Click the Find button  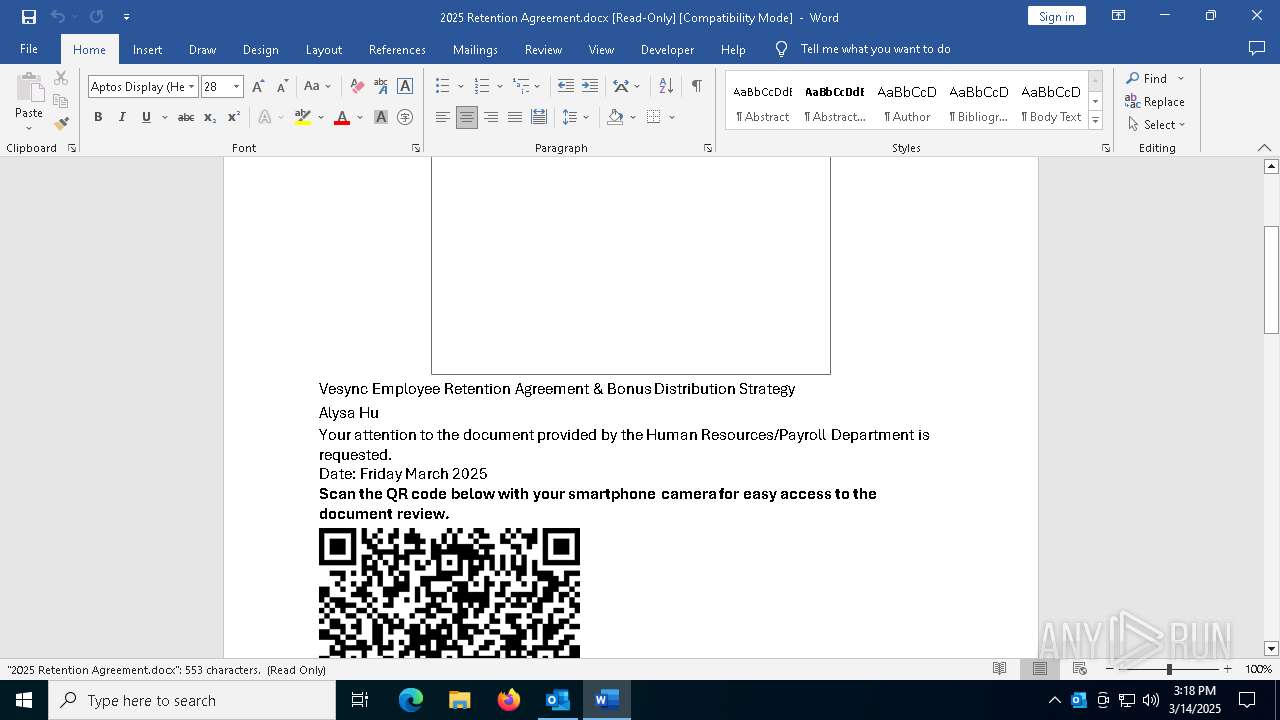1147,78
